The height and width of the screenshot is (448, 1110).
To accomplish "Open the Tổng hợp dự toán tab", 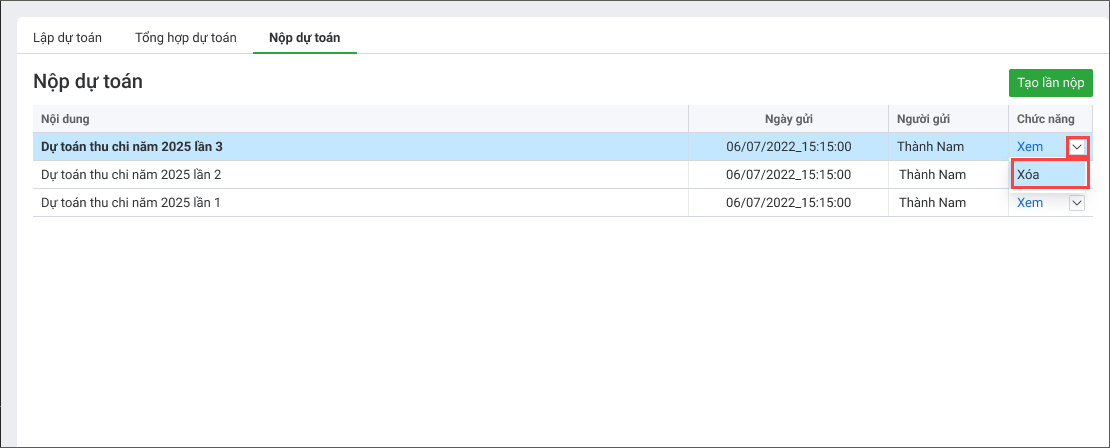I will click(185, 38).
